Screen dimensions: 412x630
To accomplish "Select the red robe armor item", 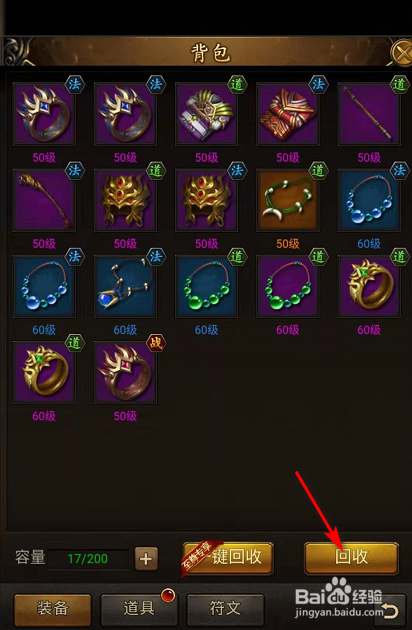I will 288,114.
